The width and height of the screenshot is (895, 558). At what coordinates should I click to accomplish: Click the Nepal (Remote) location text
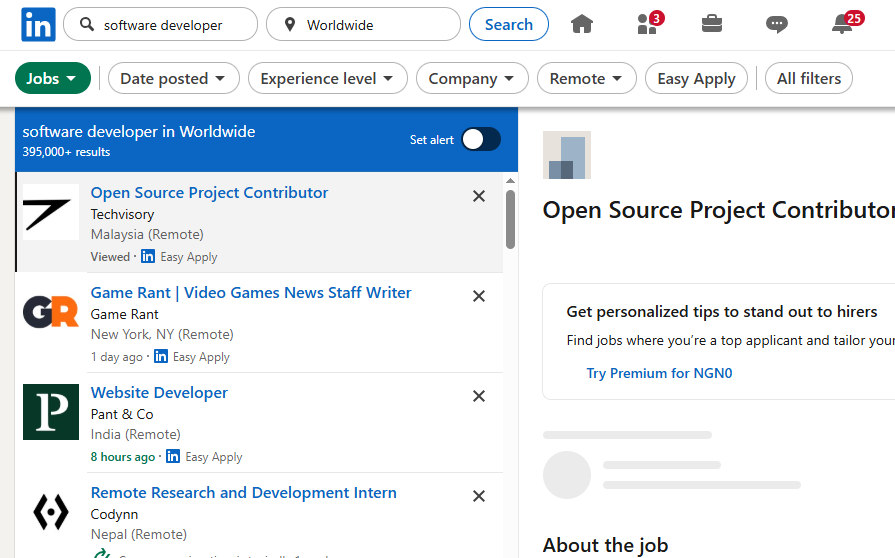[x=139, y=534]
